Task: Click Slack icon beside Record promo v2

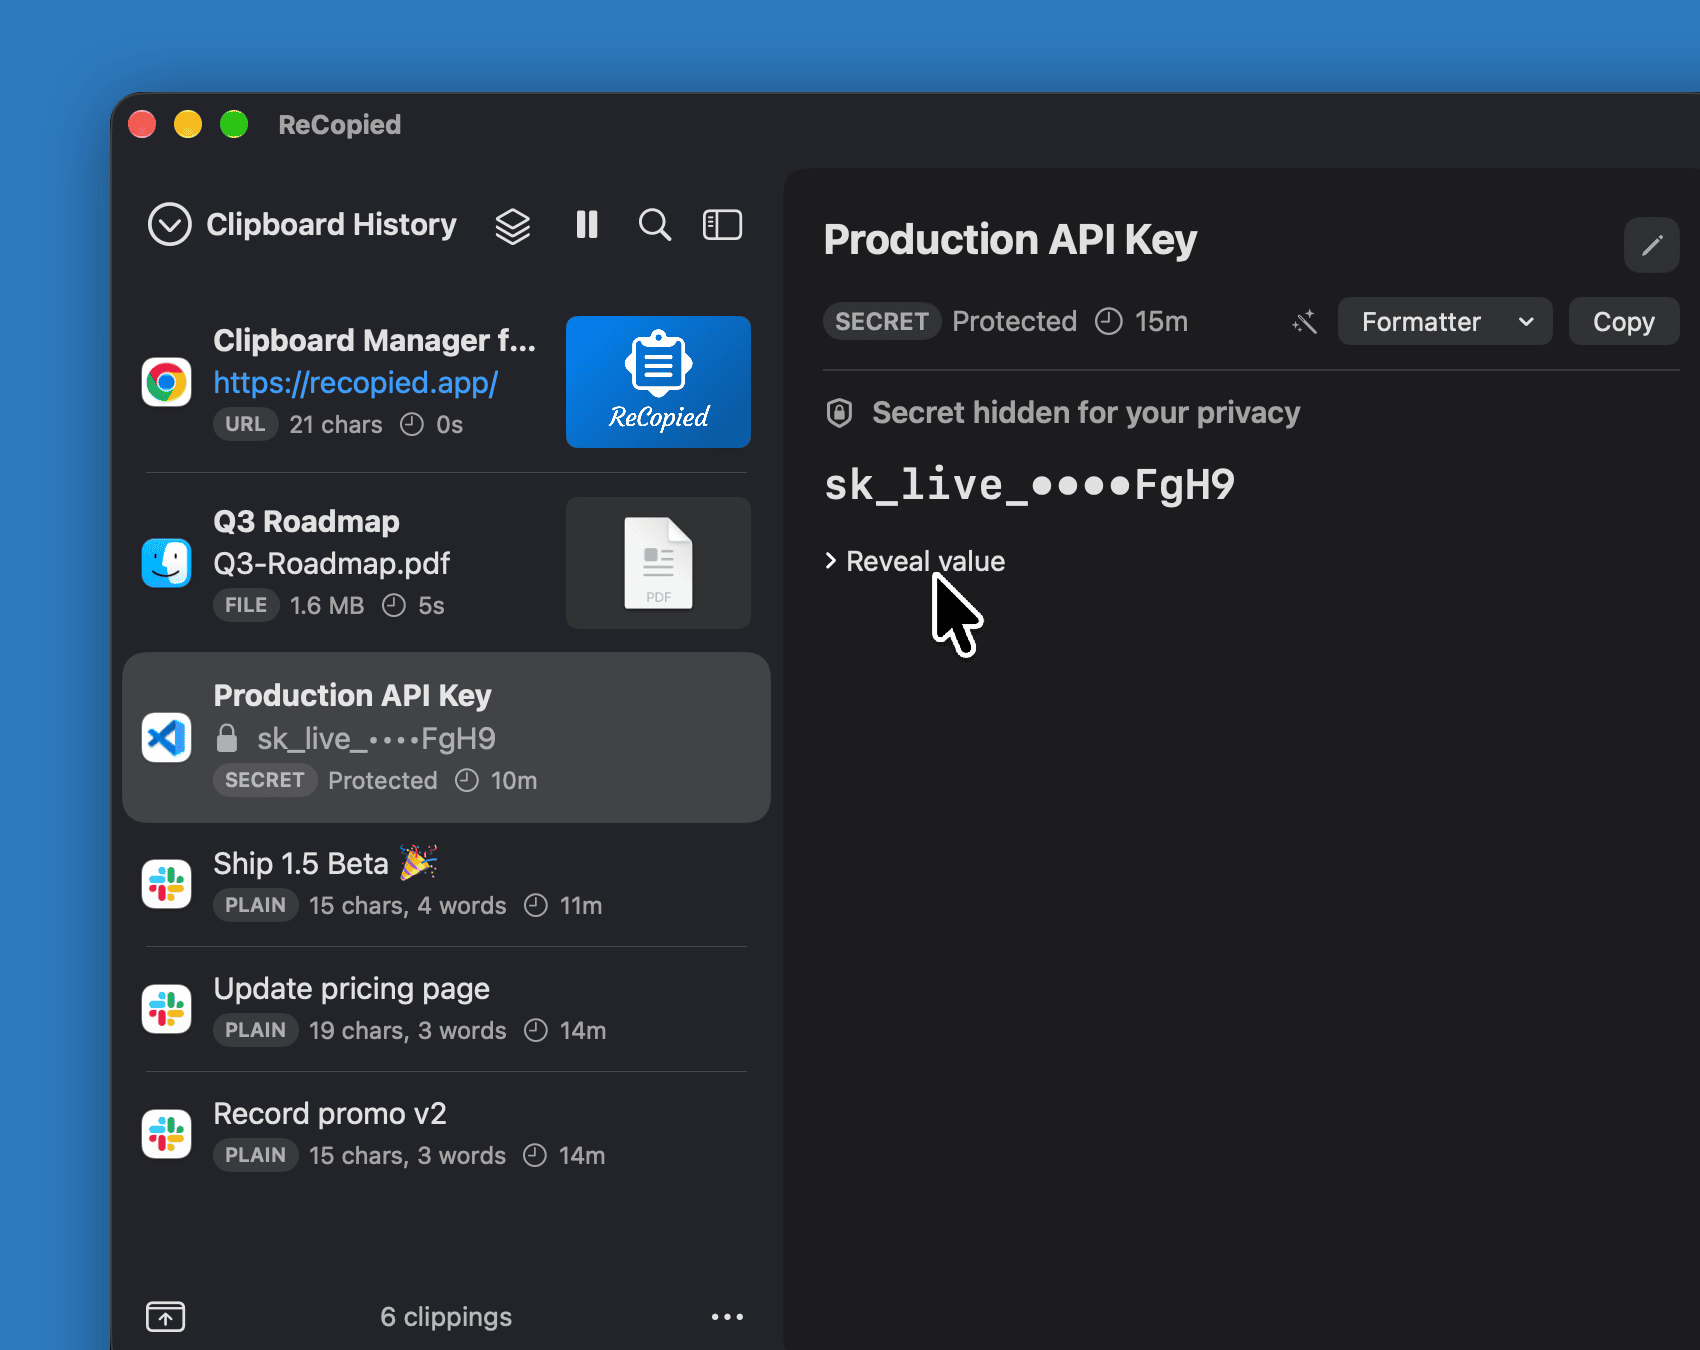Action: (x=166, y=1134)
